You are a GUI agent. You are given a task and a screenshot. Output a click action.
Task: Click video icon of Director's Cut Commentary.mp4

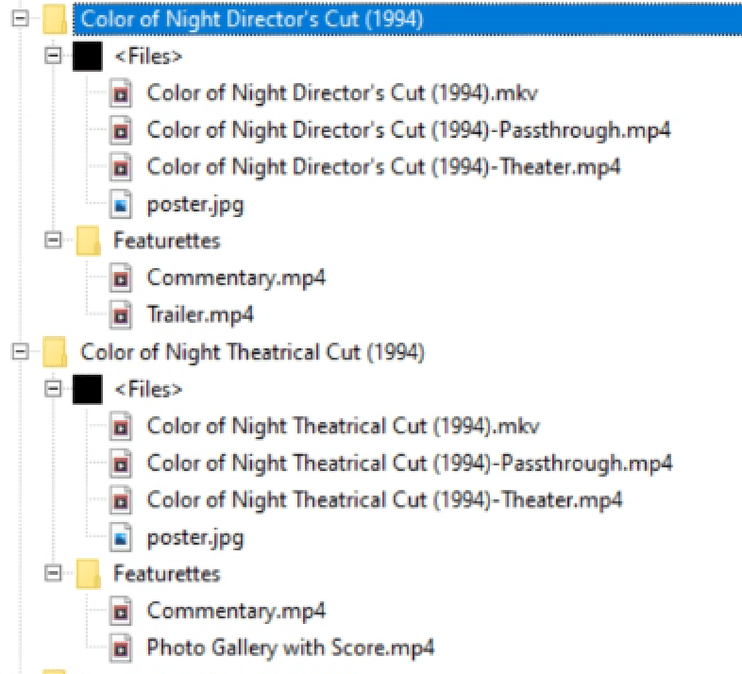(x=121, y=278)
